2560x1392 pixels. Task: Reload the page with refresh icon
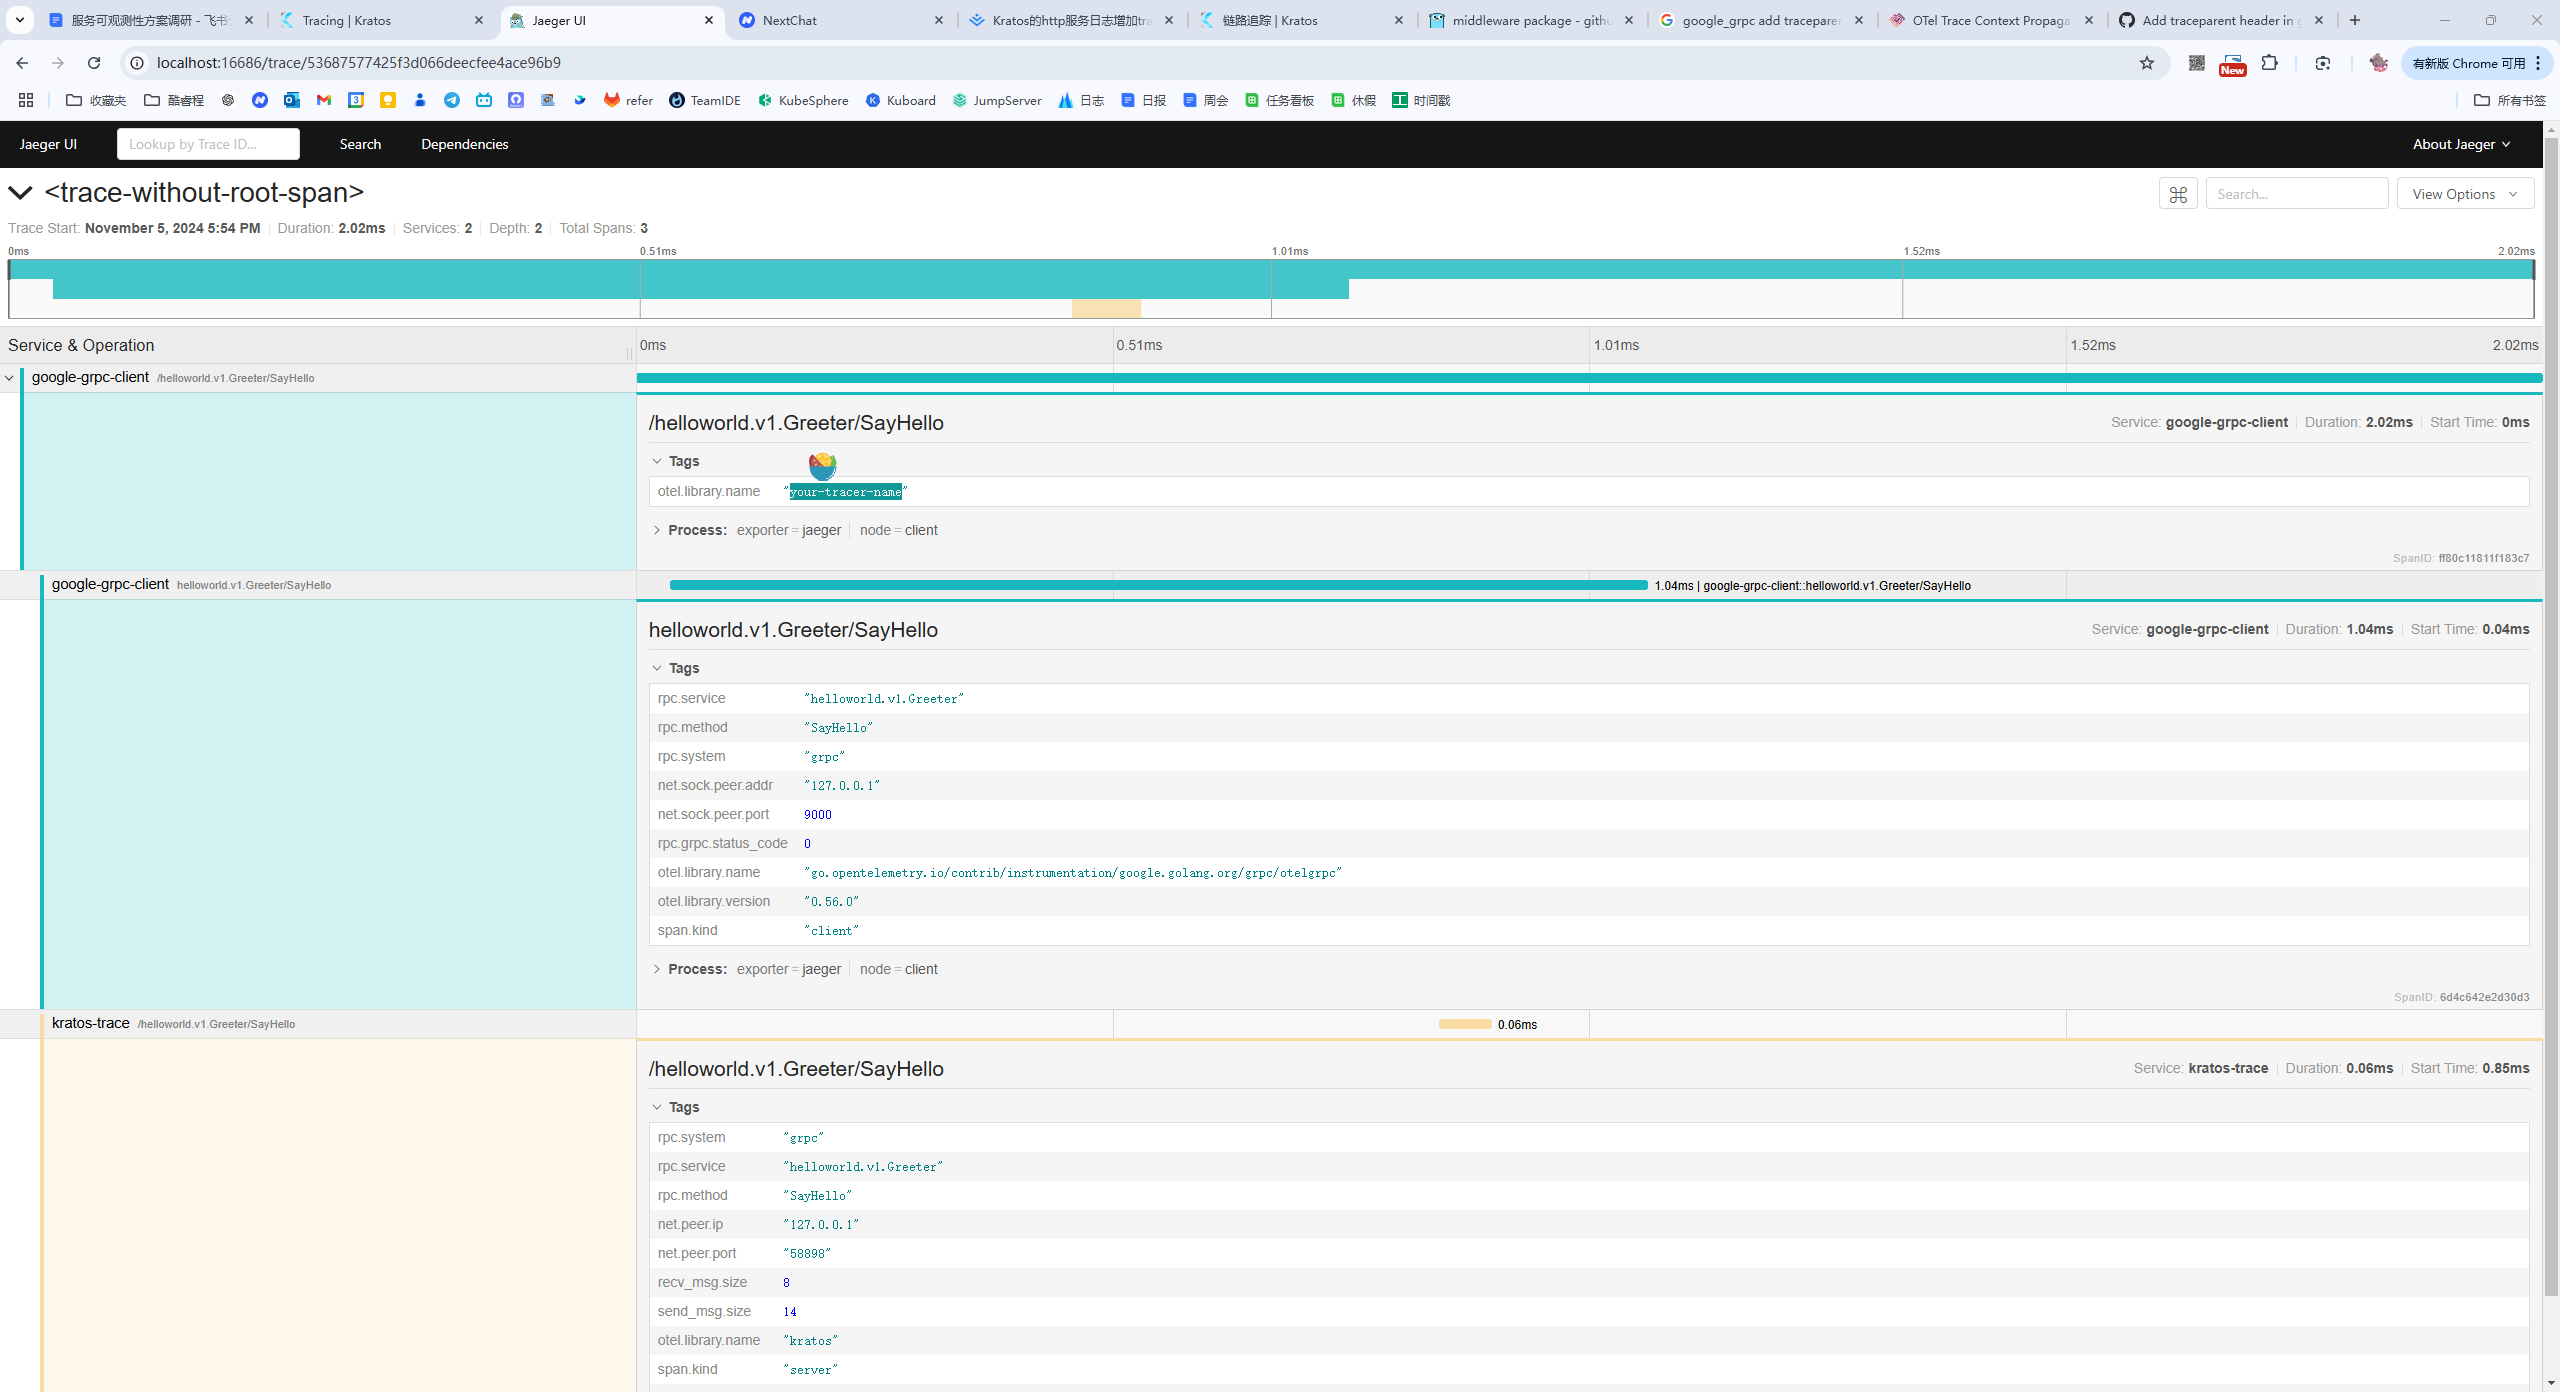[x=94, y=63]
